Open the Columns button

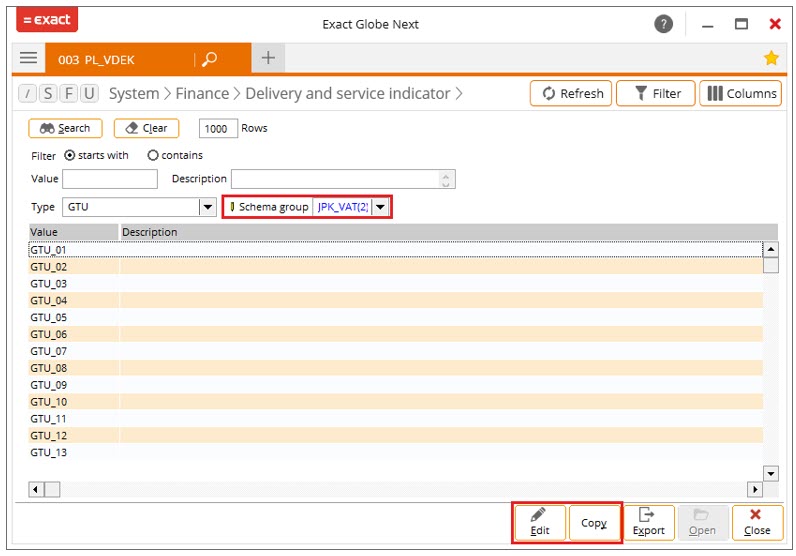point(741,93)
